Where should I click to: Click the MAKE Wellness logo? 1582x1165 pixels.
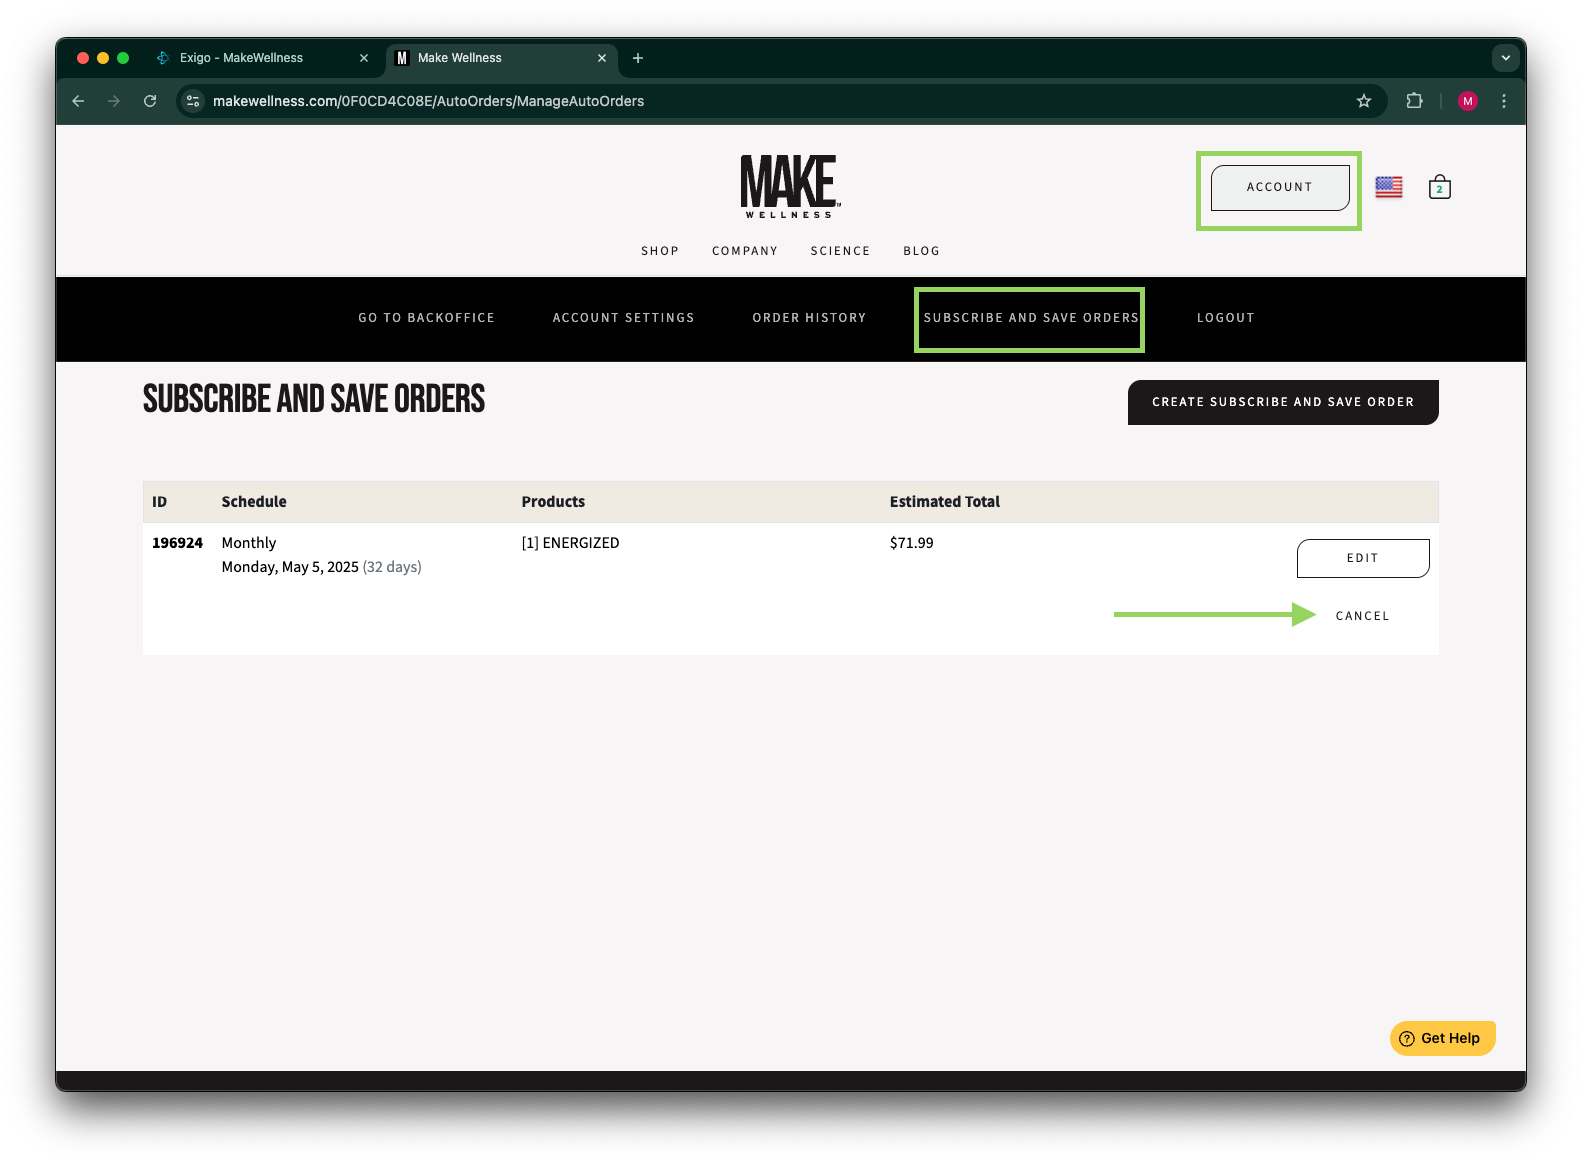click(x=790, y=186)
